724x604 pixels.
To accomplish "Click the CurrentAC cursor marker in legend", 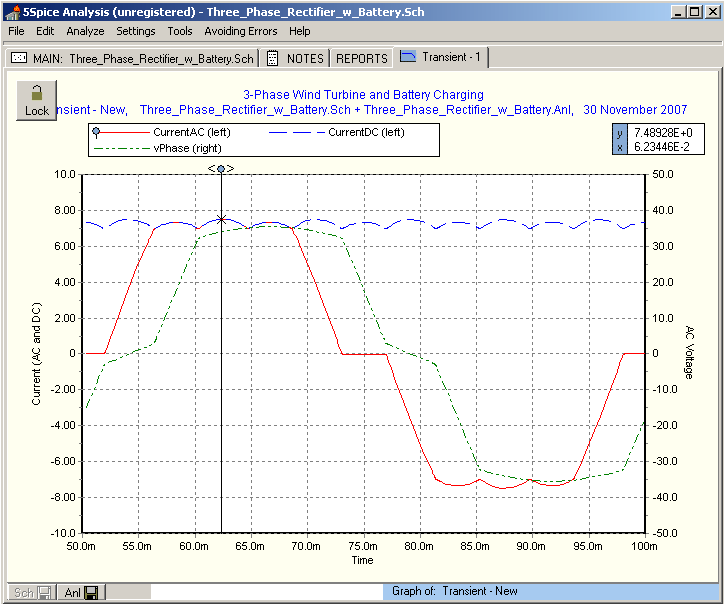I will [x=96, y=132].
